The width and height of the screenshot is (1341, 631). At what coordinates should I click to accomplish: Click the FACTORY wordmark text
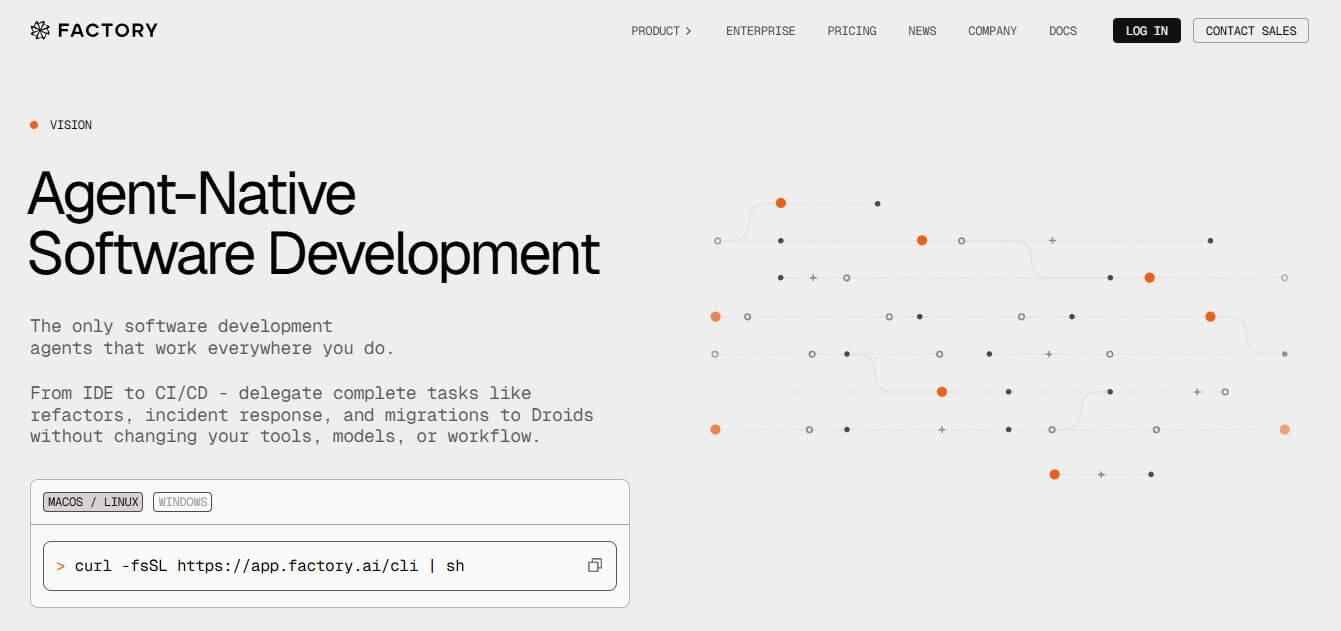[108, 30]
